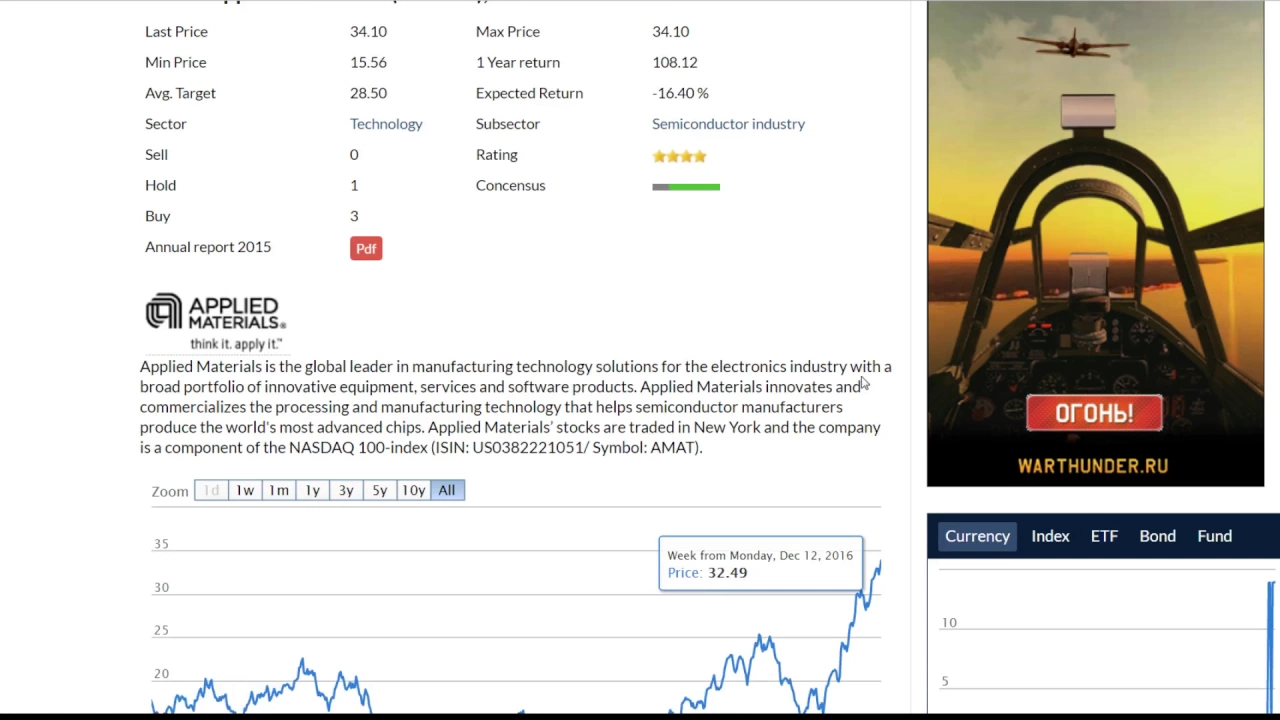Screen dimensions: 1280x720
Task: Click the Last Price value 34.10
Action: [x=368, y=32]
